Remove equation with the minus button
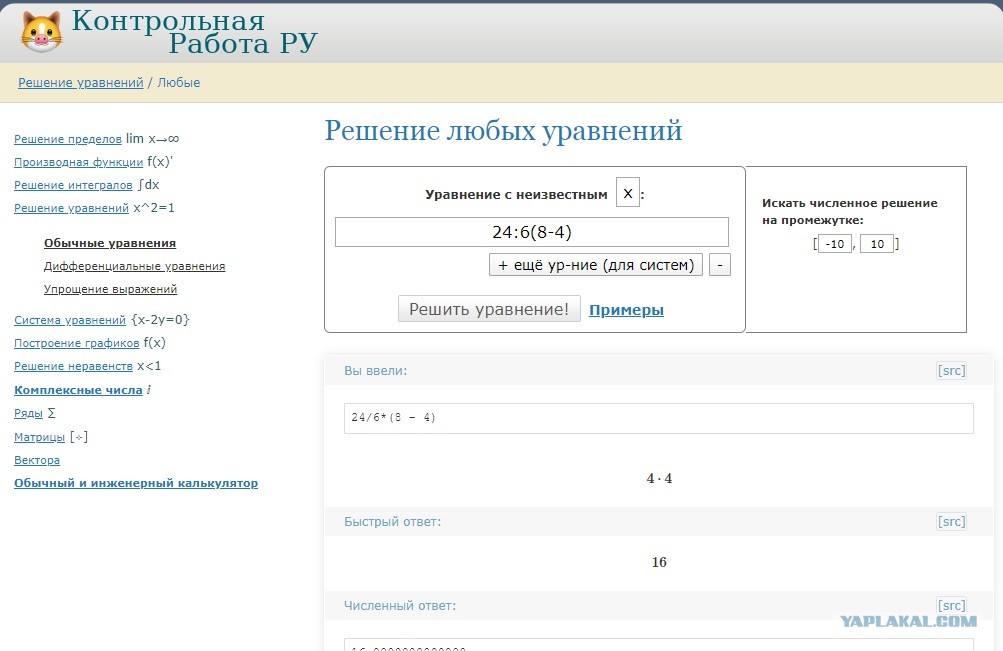The height and width of the screenshot is (651, 1003). 720,265
